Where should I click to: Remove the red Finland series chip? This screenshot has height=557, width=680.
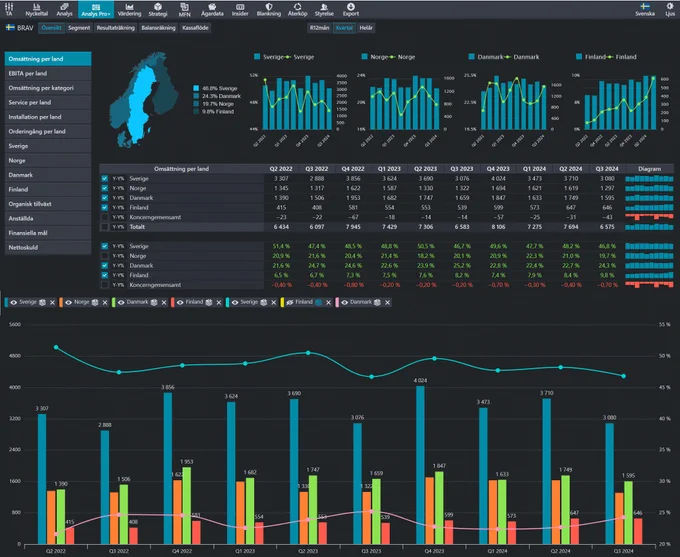click(219, 302)
